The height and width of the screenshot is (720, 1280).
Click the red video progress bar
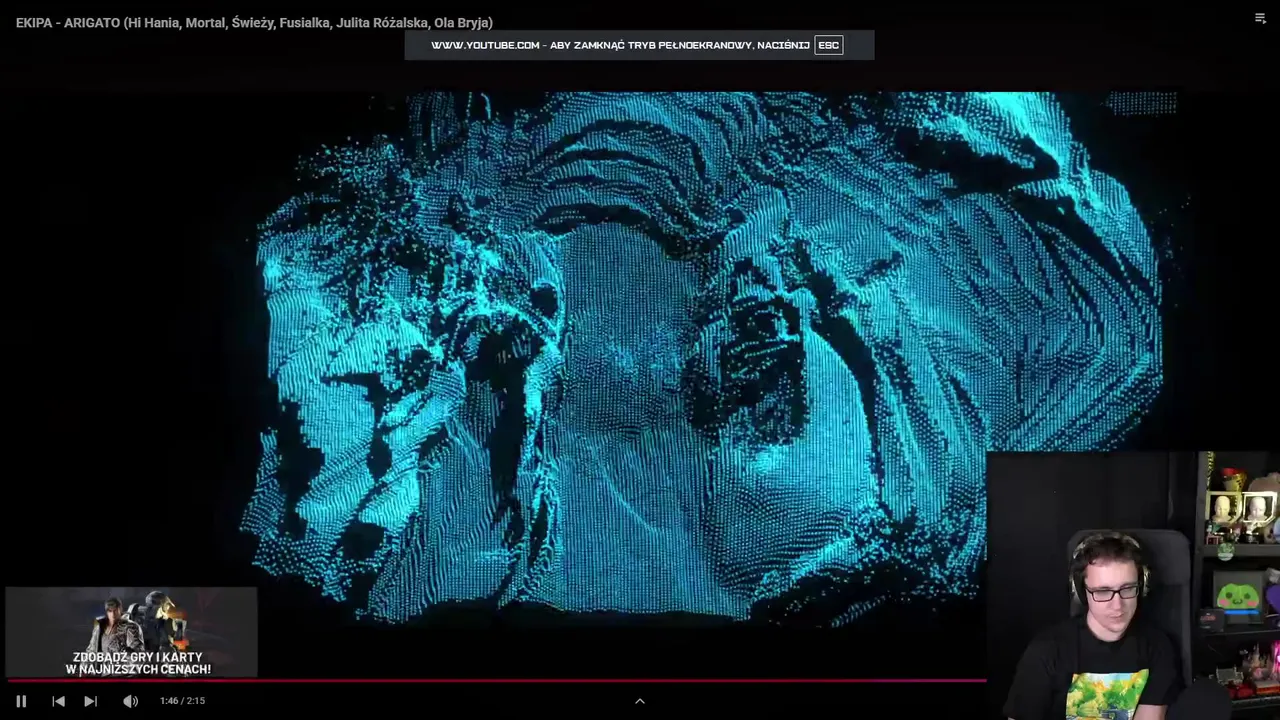(x=497, y=680)
